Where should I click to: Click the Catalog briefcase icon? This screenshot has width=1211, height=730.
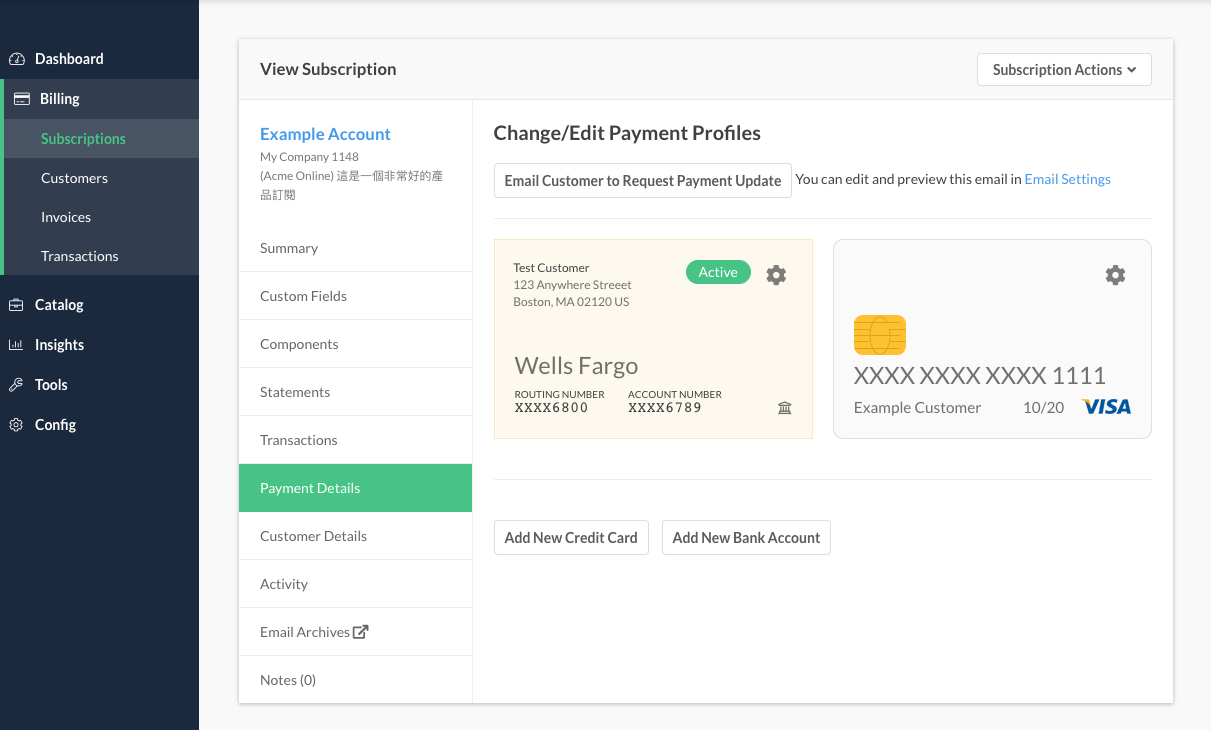(x=17, y=305)
